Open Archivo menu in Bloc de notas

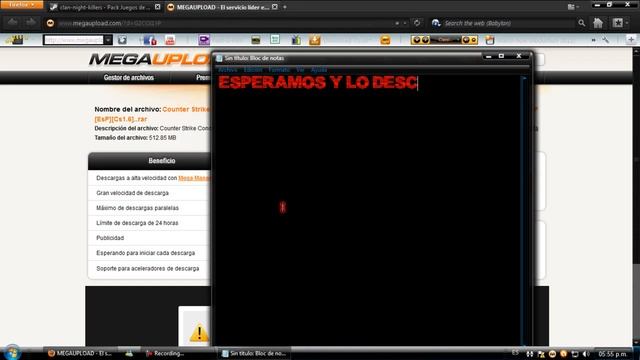click(228, 70)
